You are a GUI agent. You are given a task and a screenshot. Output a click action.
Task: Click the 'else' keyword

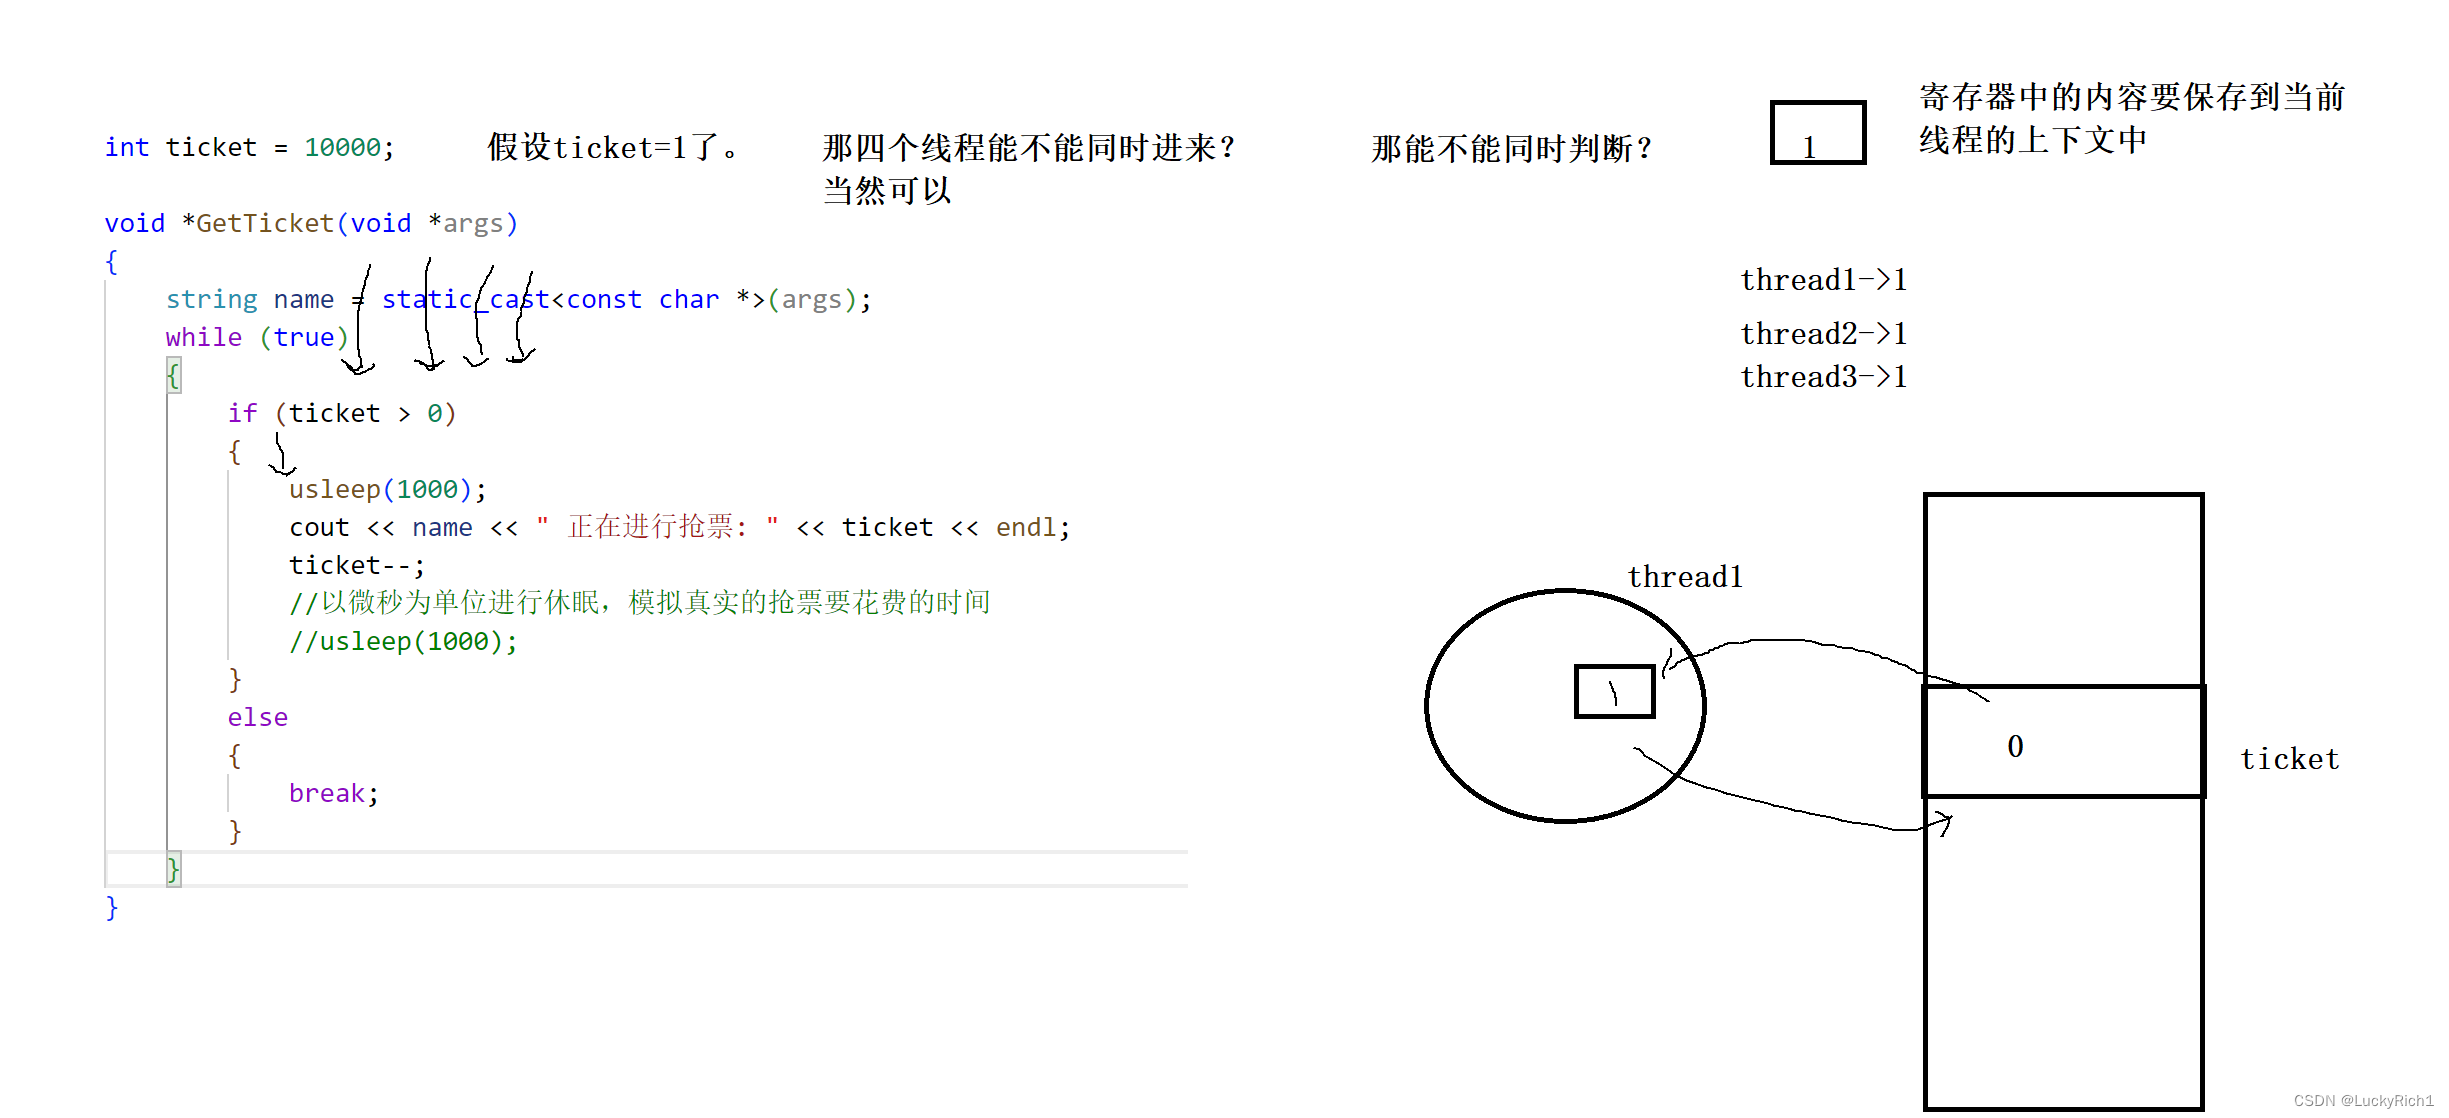258,717
